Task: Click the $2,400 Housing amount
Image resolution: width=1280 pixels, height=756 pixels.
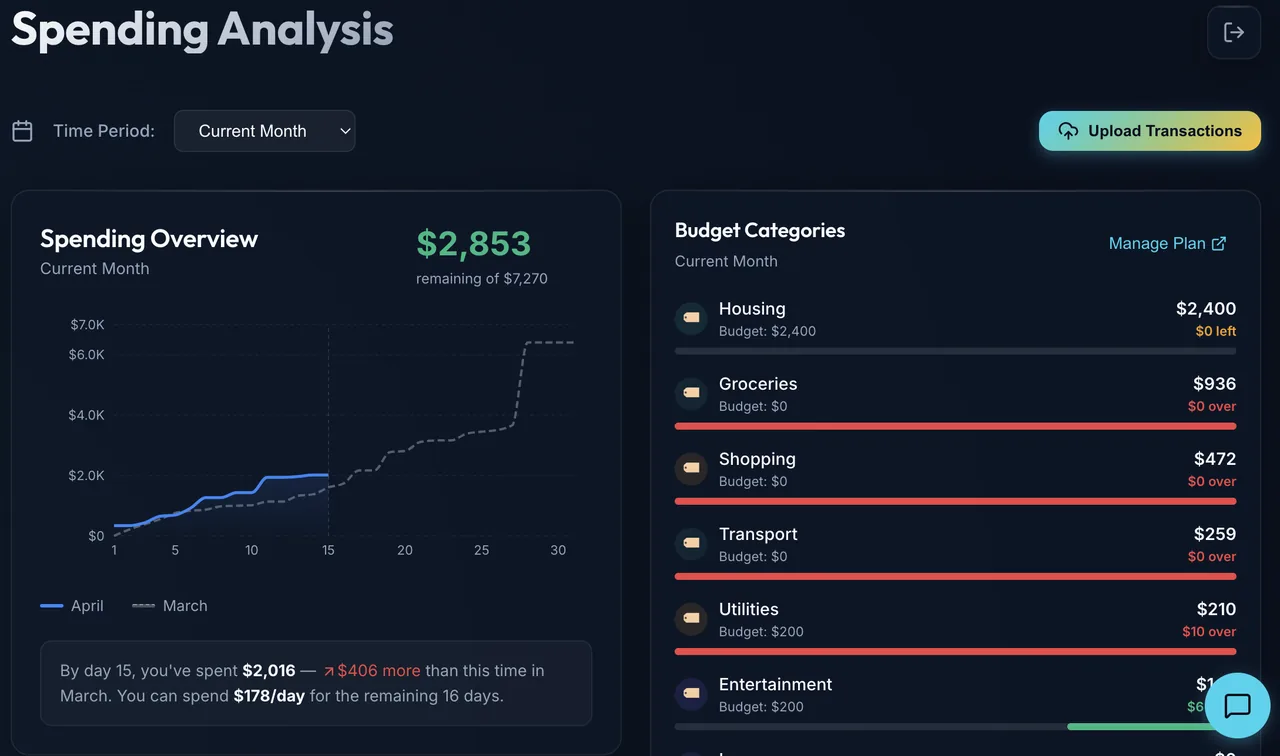Action: tap(1206, 309)
